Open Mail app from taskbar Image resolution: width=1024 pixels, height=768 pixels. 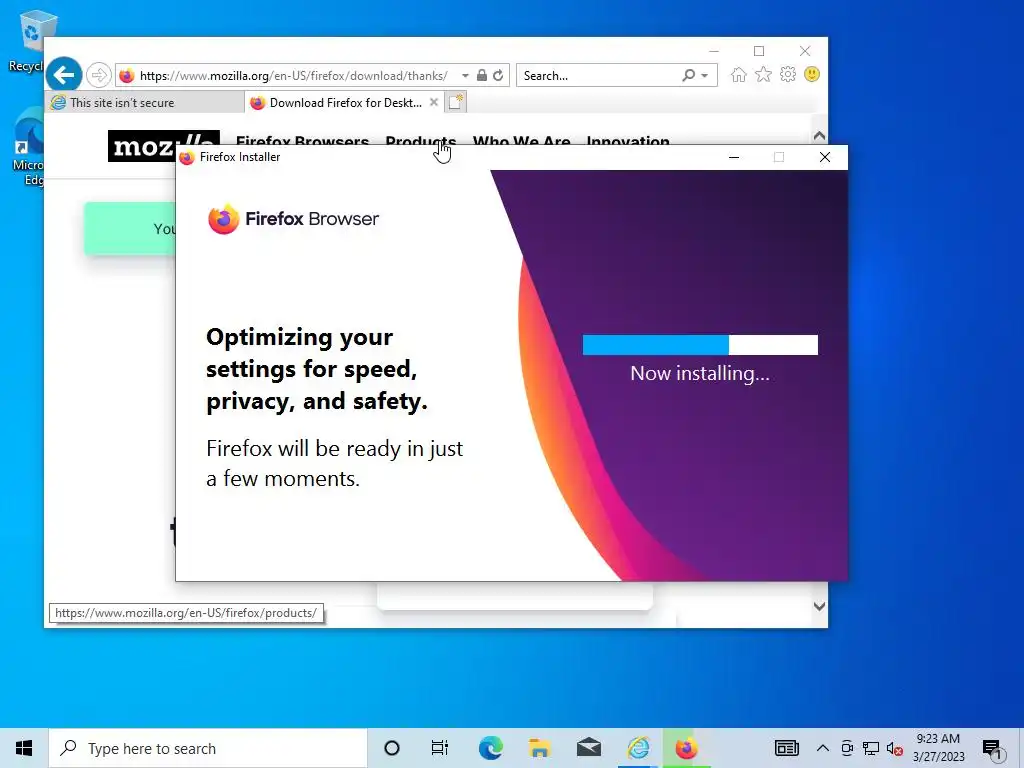(588, 748)
